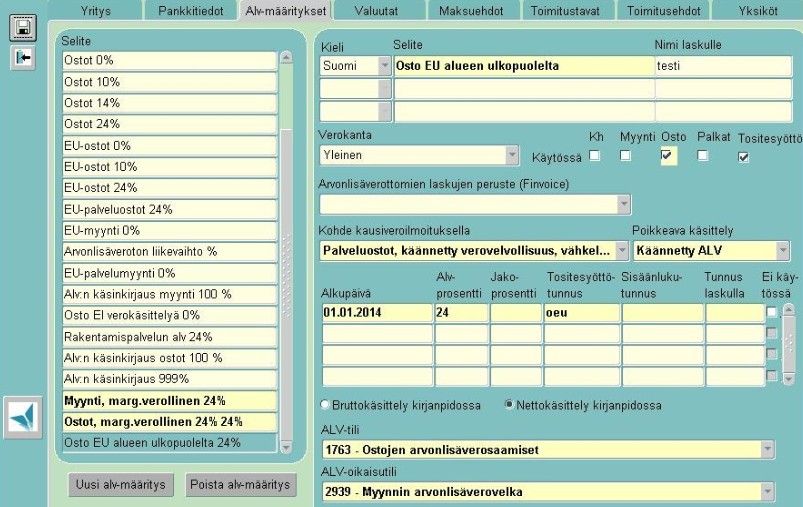
Task: Select 'Ostot 0%' in the list
Action: pos(170,60)
